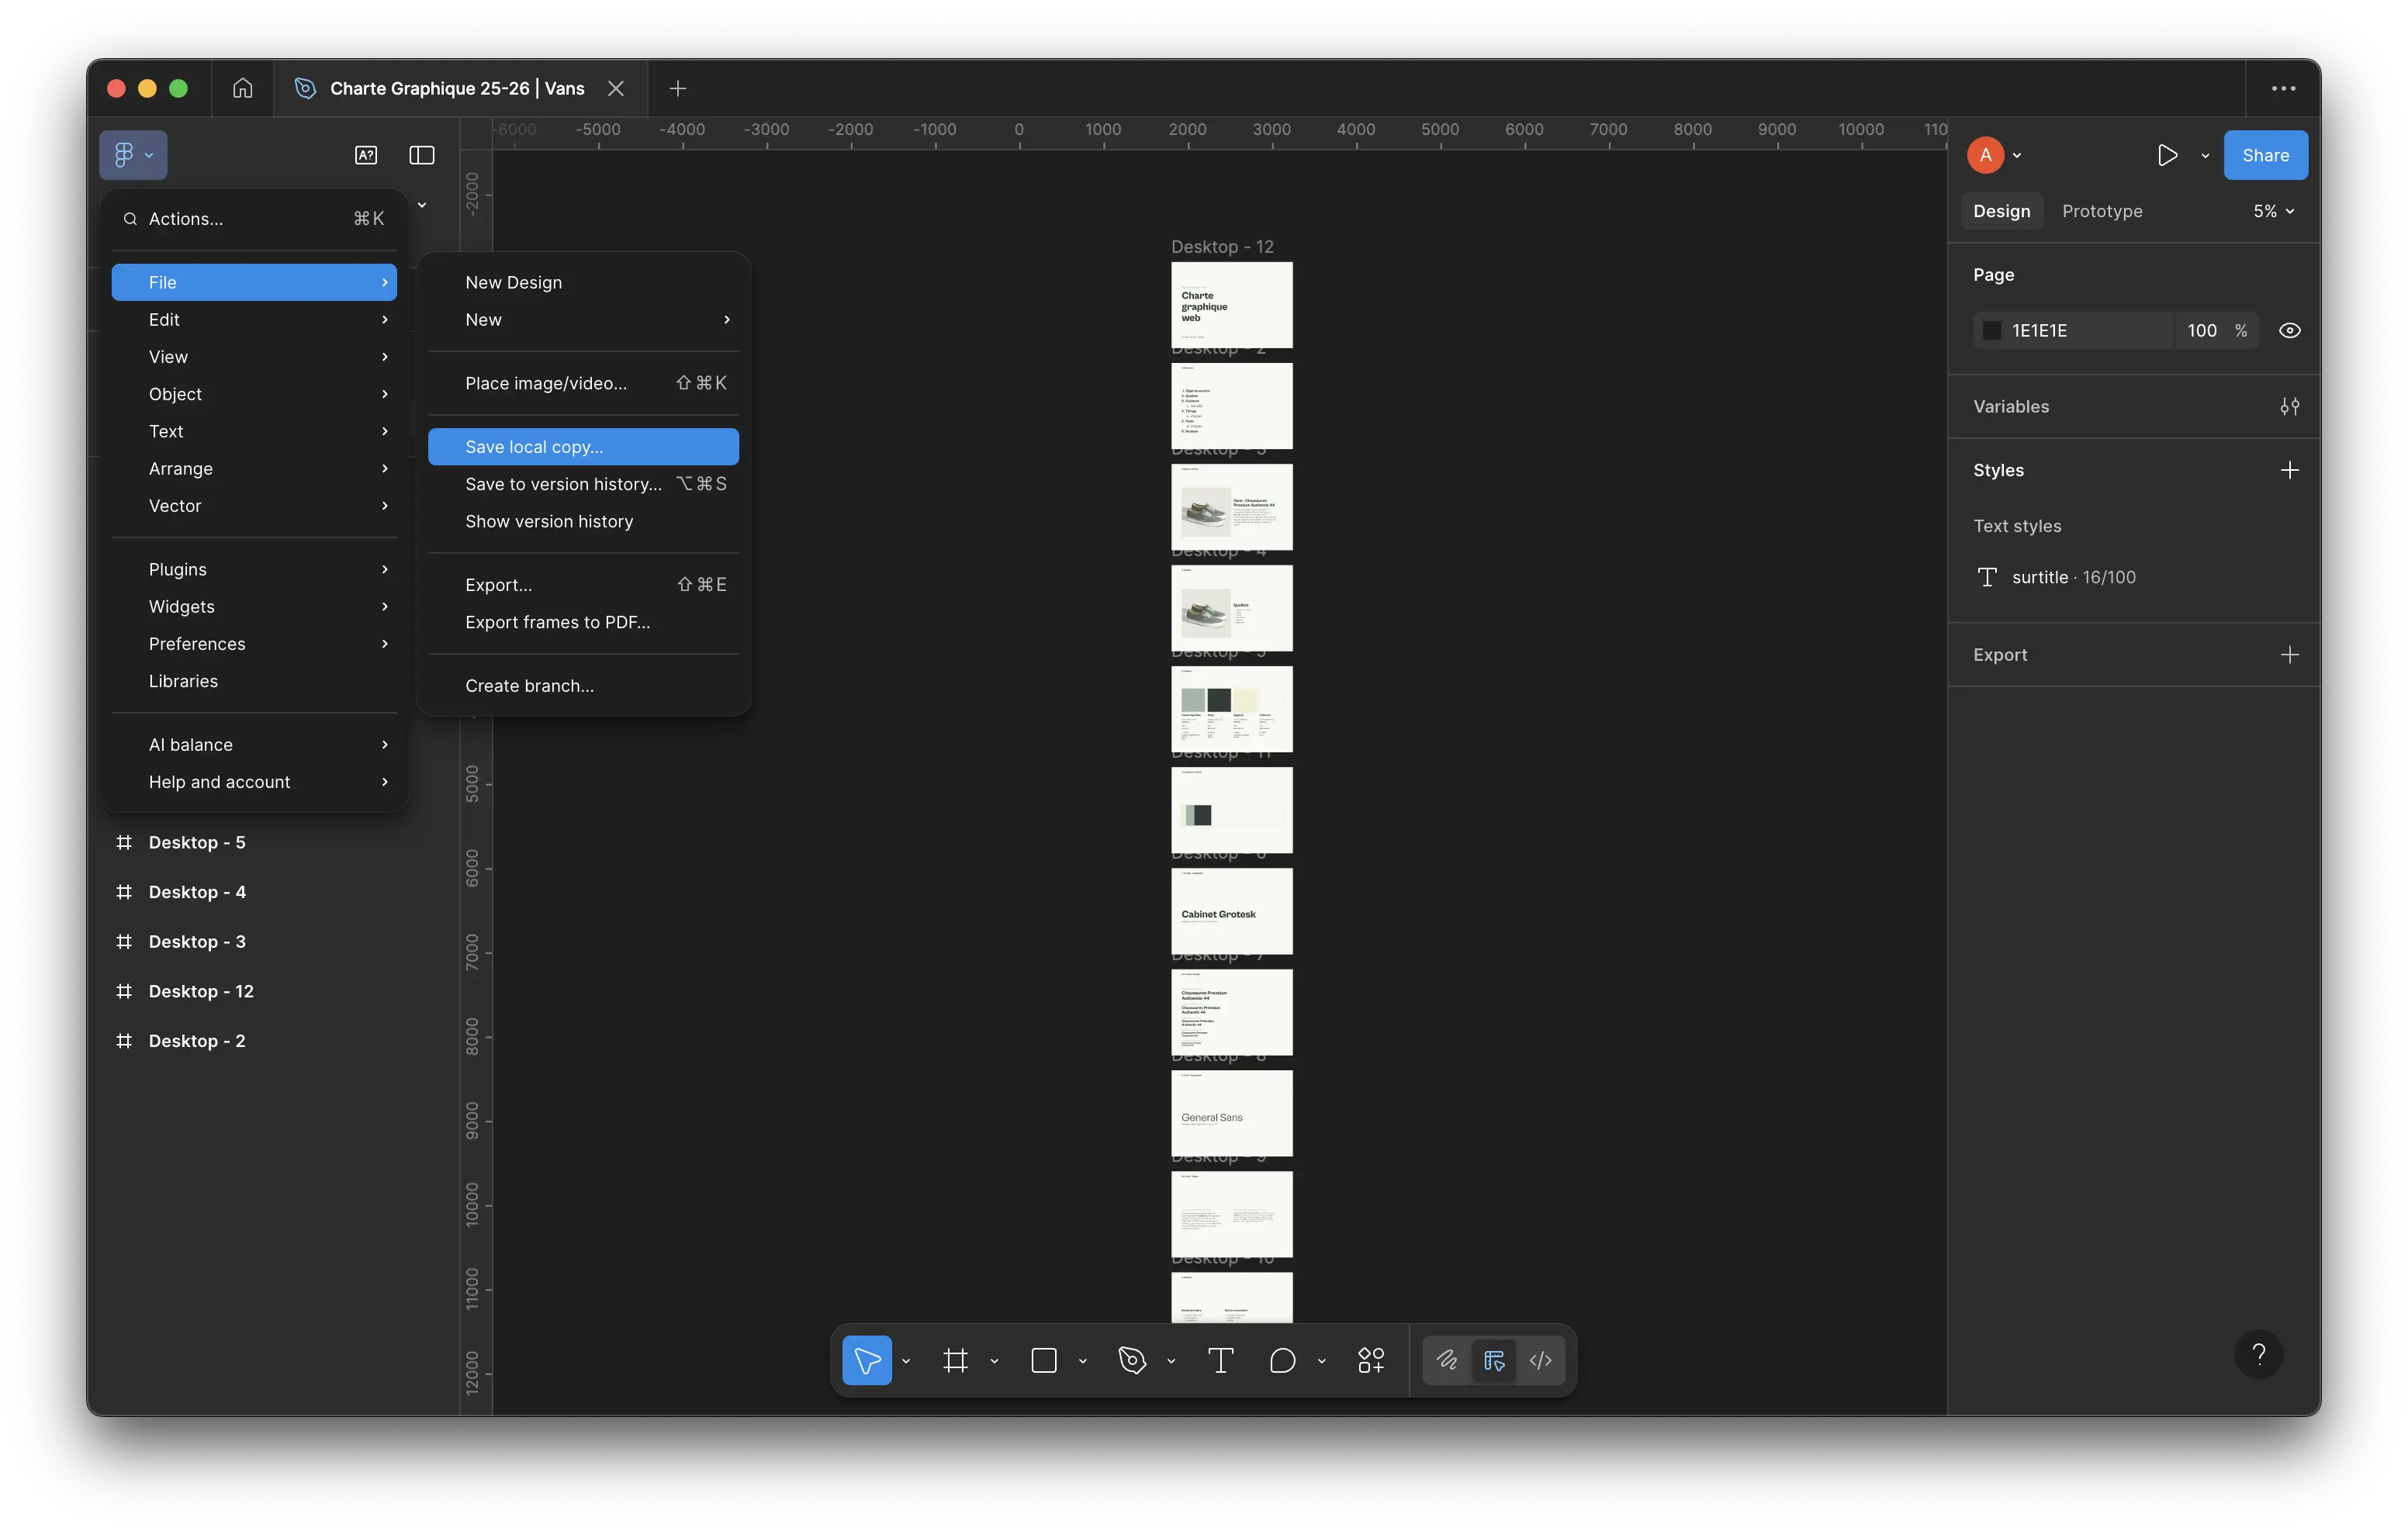Select the Frame tool in bottom toolbar
The height and width of the screenshot is (1531, 2408).
[955, 1360]
